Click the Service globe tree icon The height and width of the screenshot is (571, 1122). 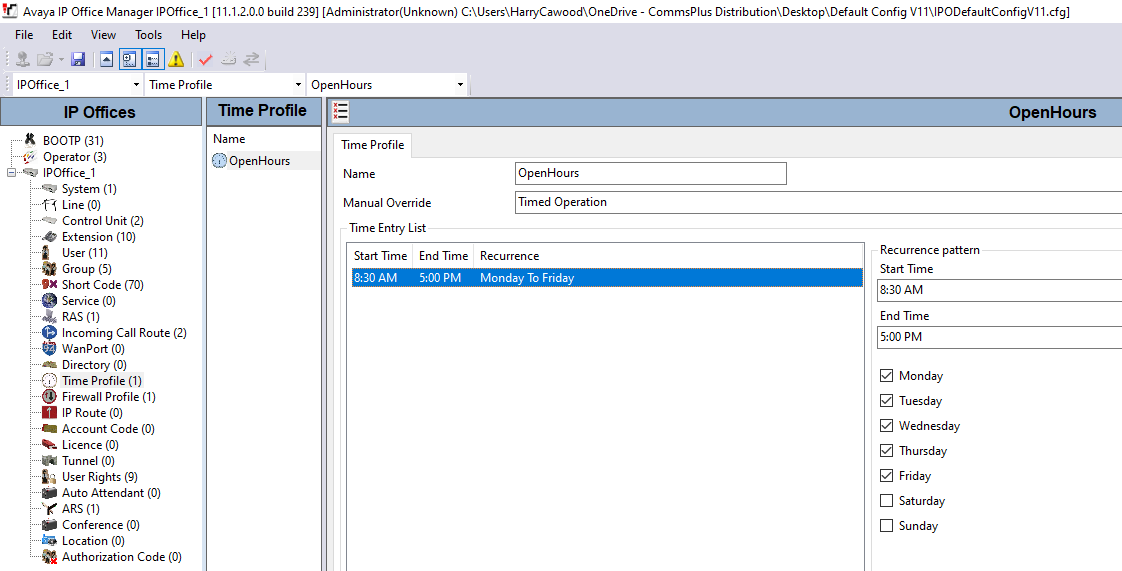click(x=49, y=301)
